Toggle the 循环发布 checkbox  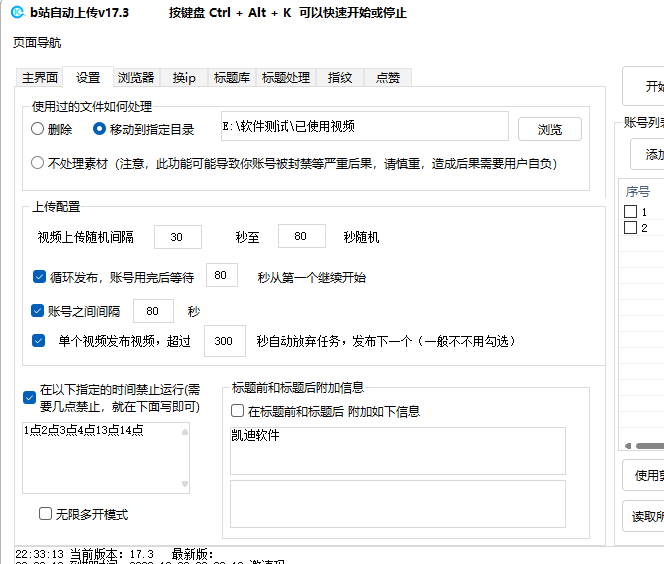(39, 277)
